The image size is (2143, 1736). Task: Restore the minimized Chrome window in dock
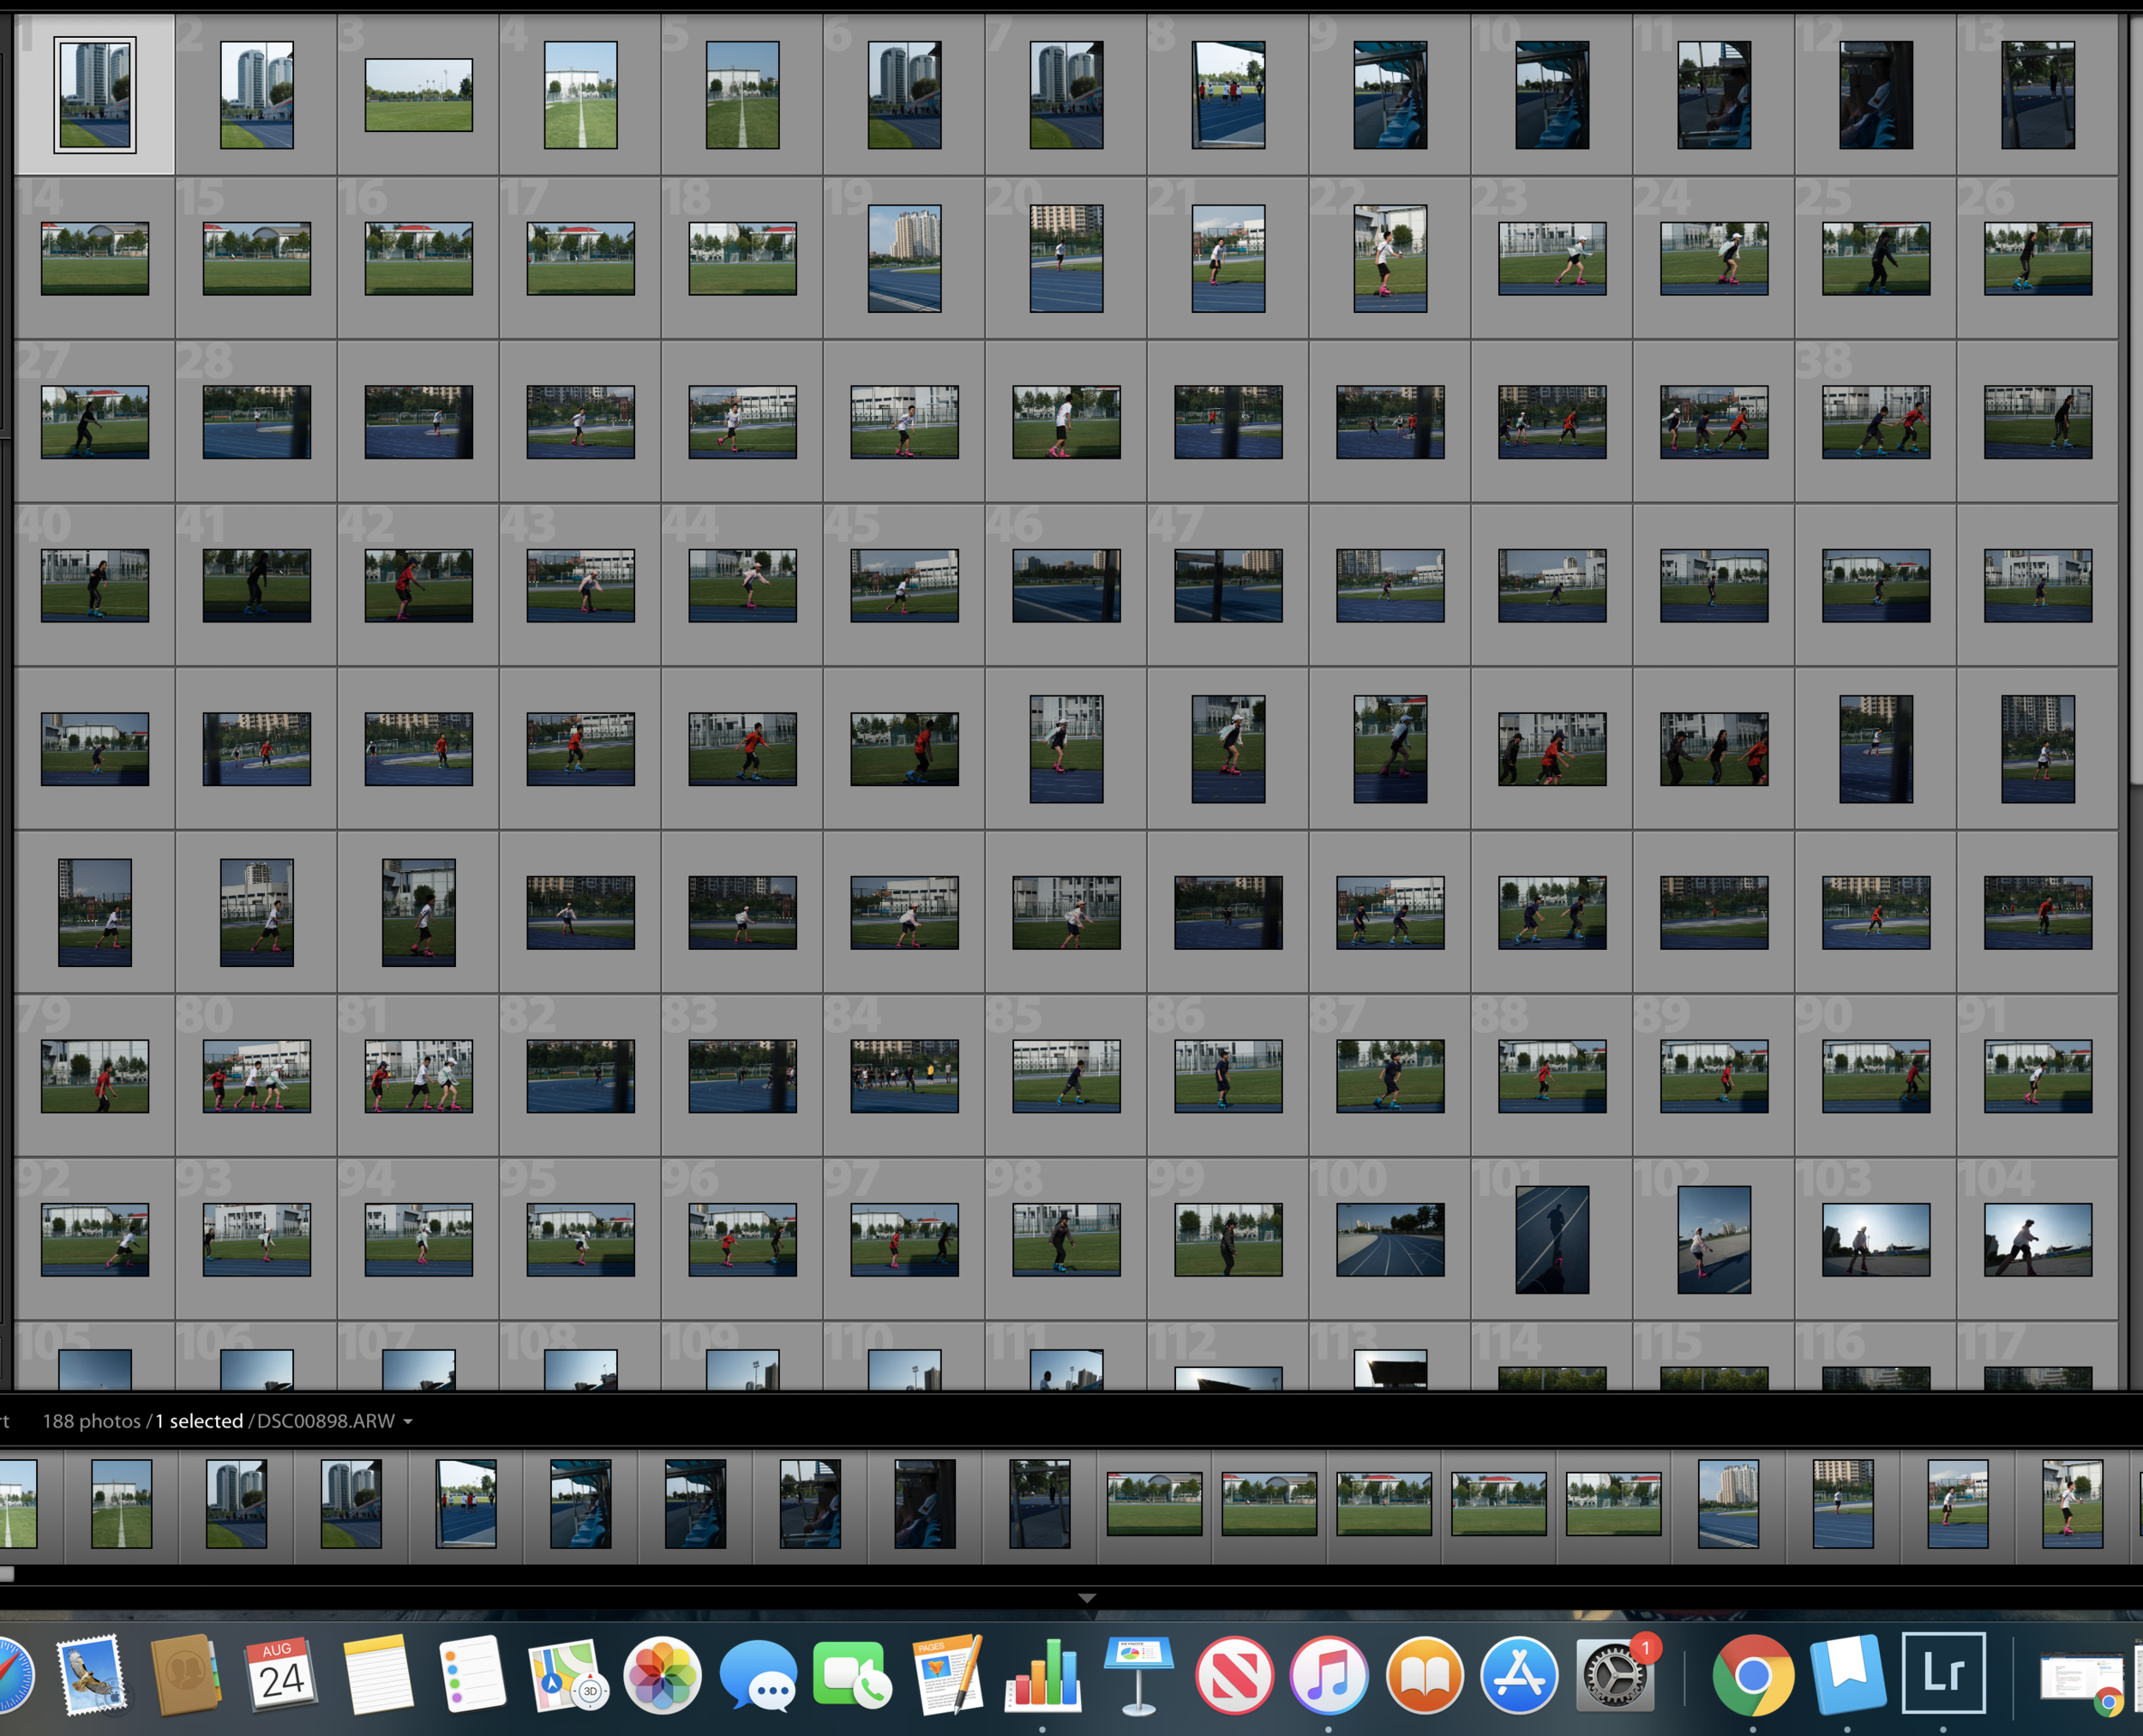2084,1678
